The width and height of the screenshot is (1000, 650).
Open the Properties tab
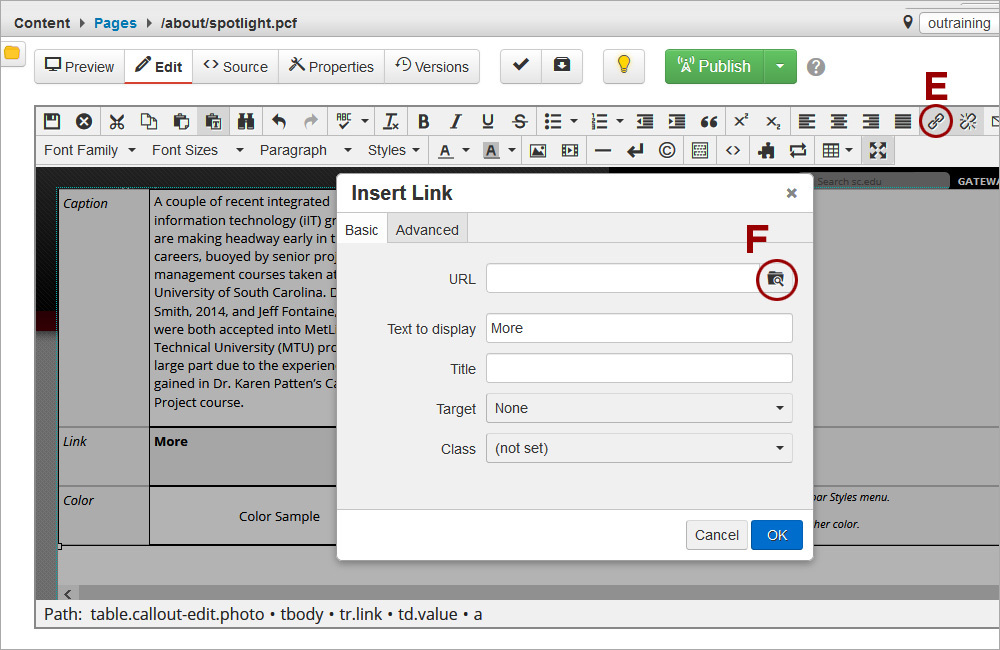pos(331,66)
